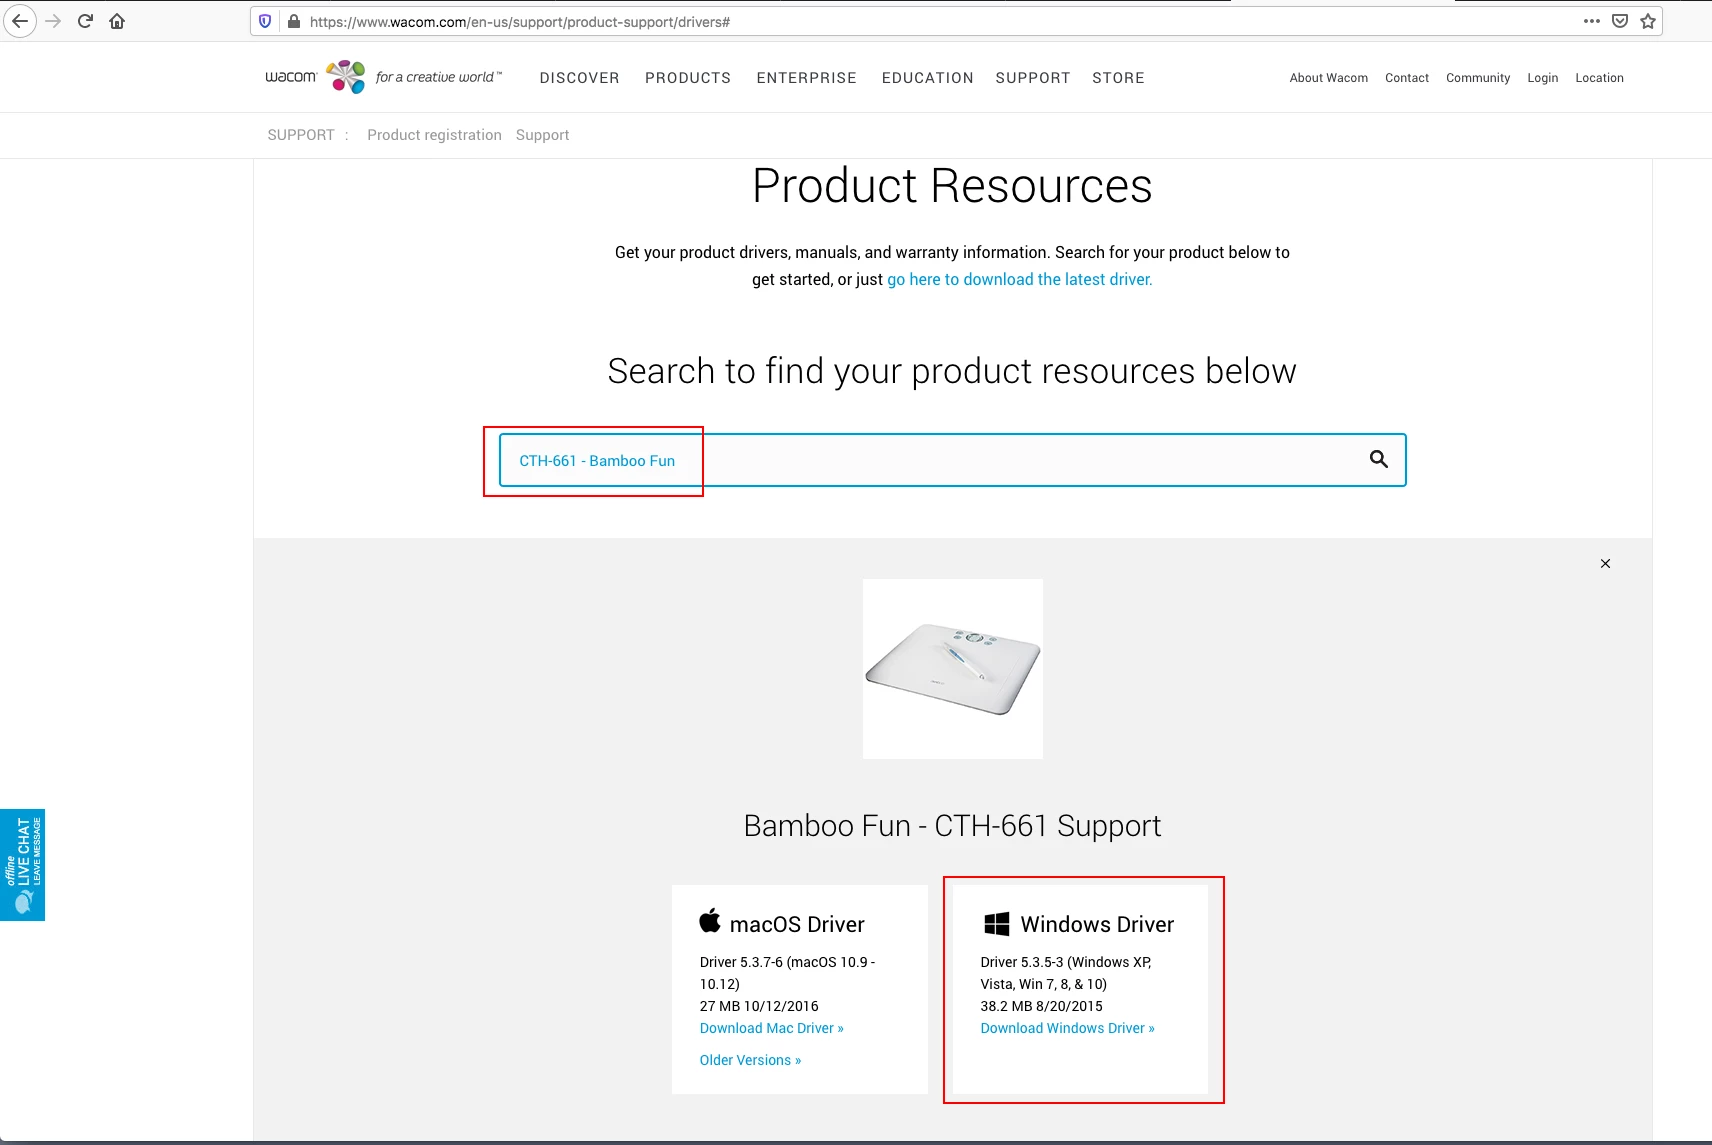Open tracking protection shield info
The width and height of the screenshot is (1712, 1145).
point(265,21)
